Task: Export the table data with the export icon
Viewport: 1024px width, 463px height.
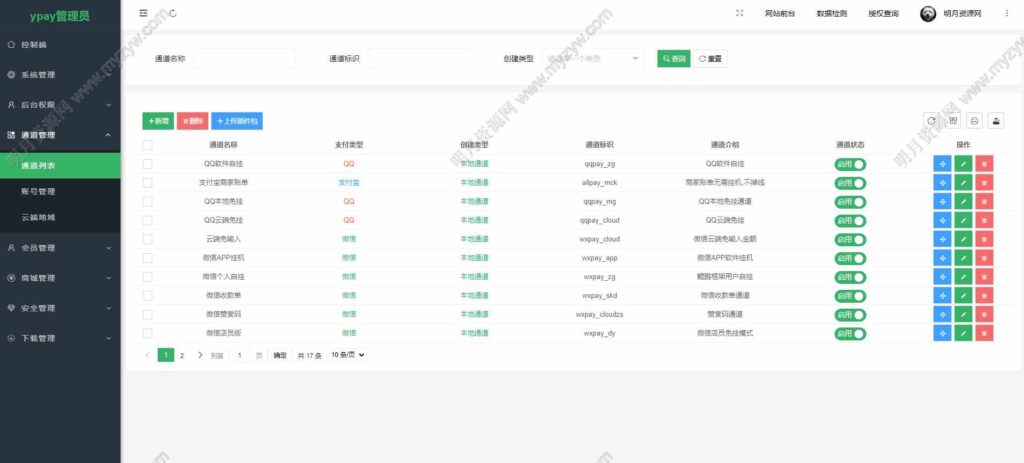Action: (996, 120)
